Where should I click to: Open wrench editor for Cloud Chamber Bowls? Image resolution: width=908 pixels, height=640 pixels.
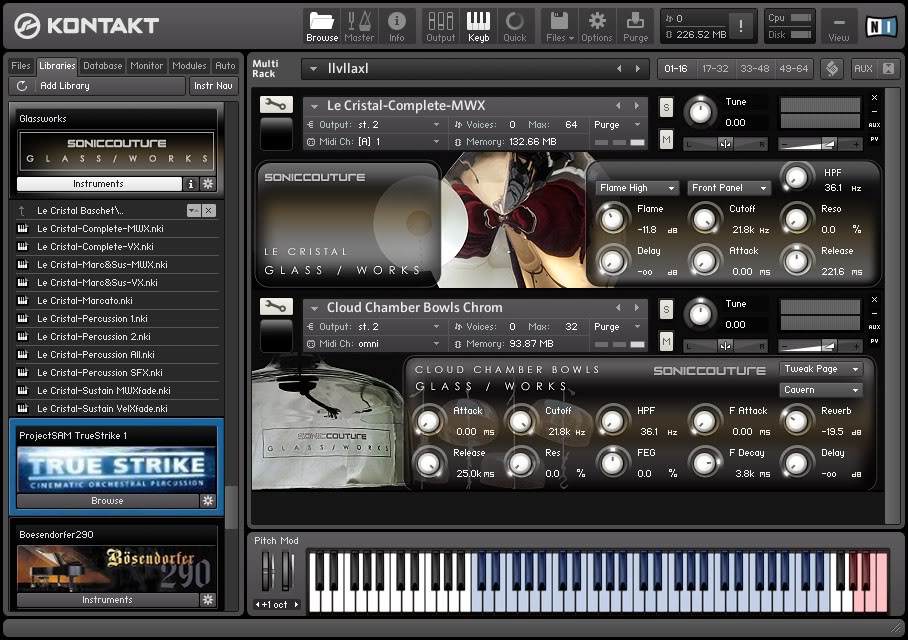pyautogui.click(x=276, y=306)
